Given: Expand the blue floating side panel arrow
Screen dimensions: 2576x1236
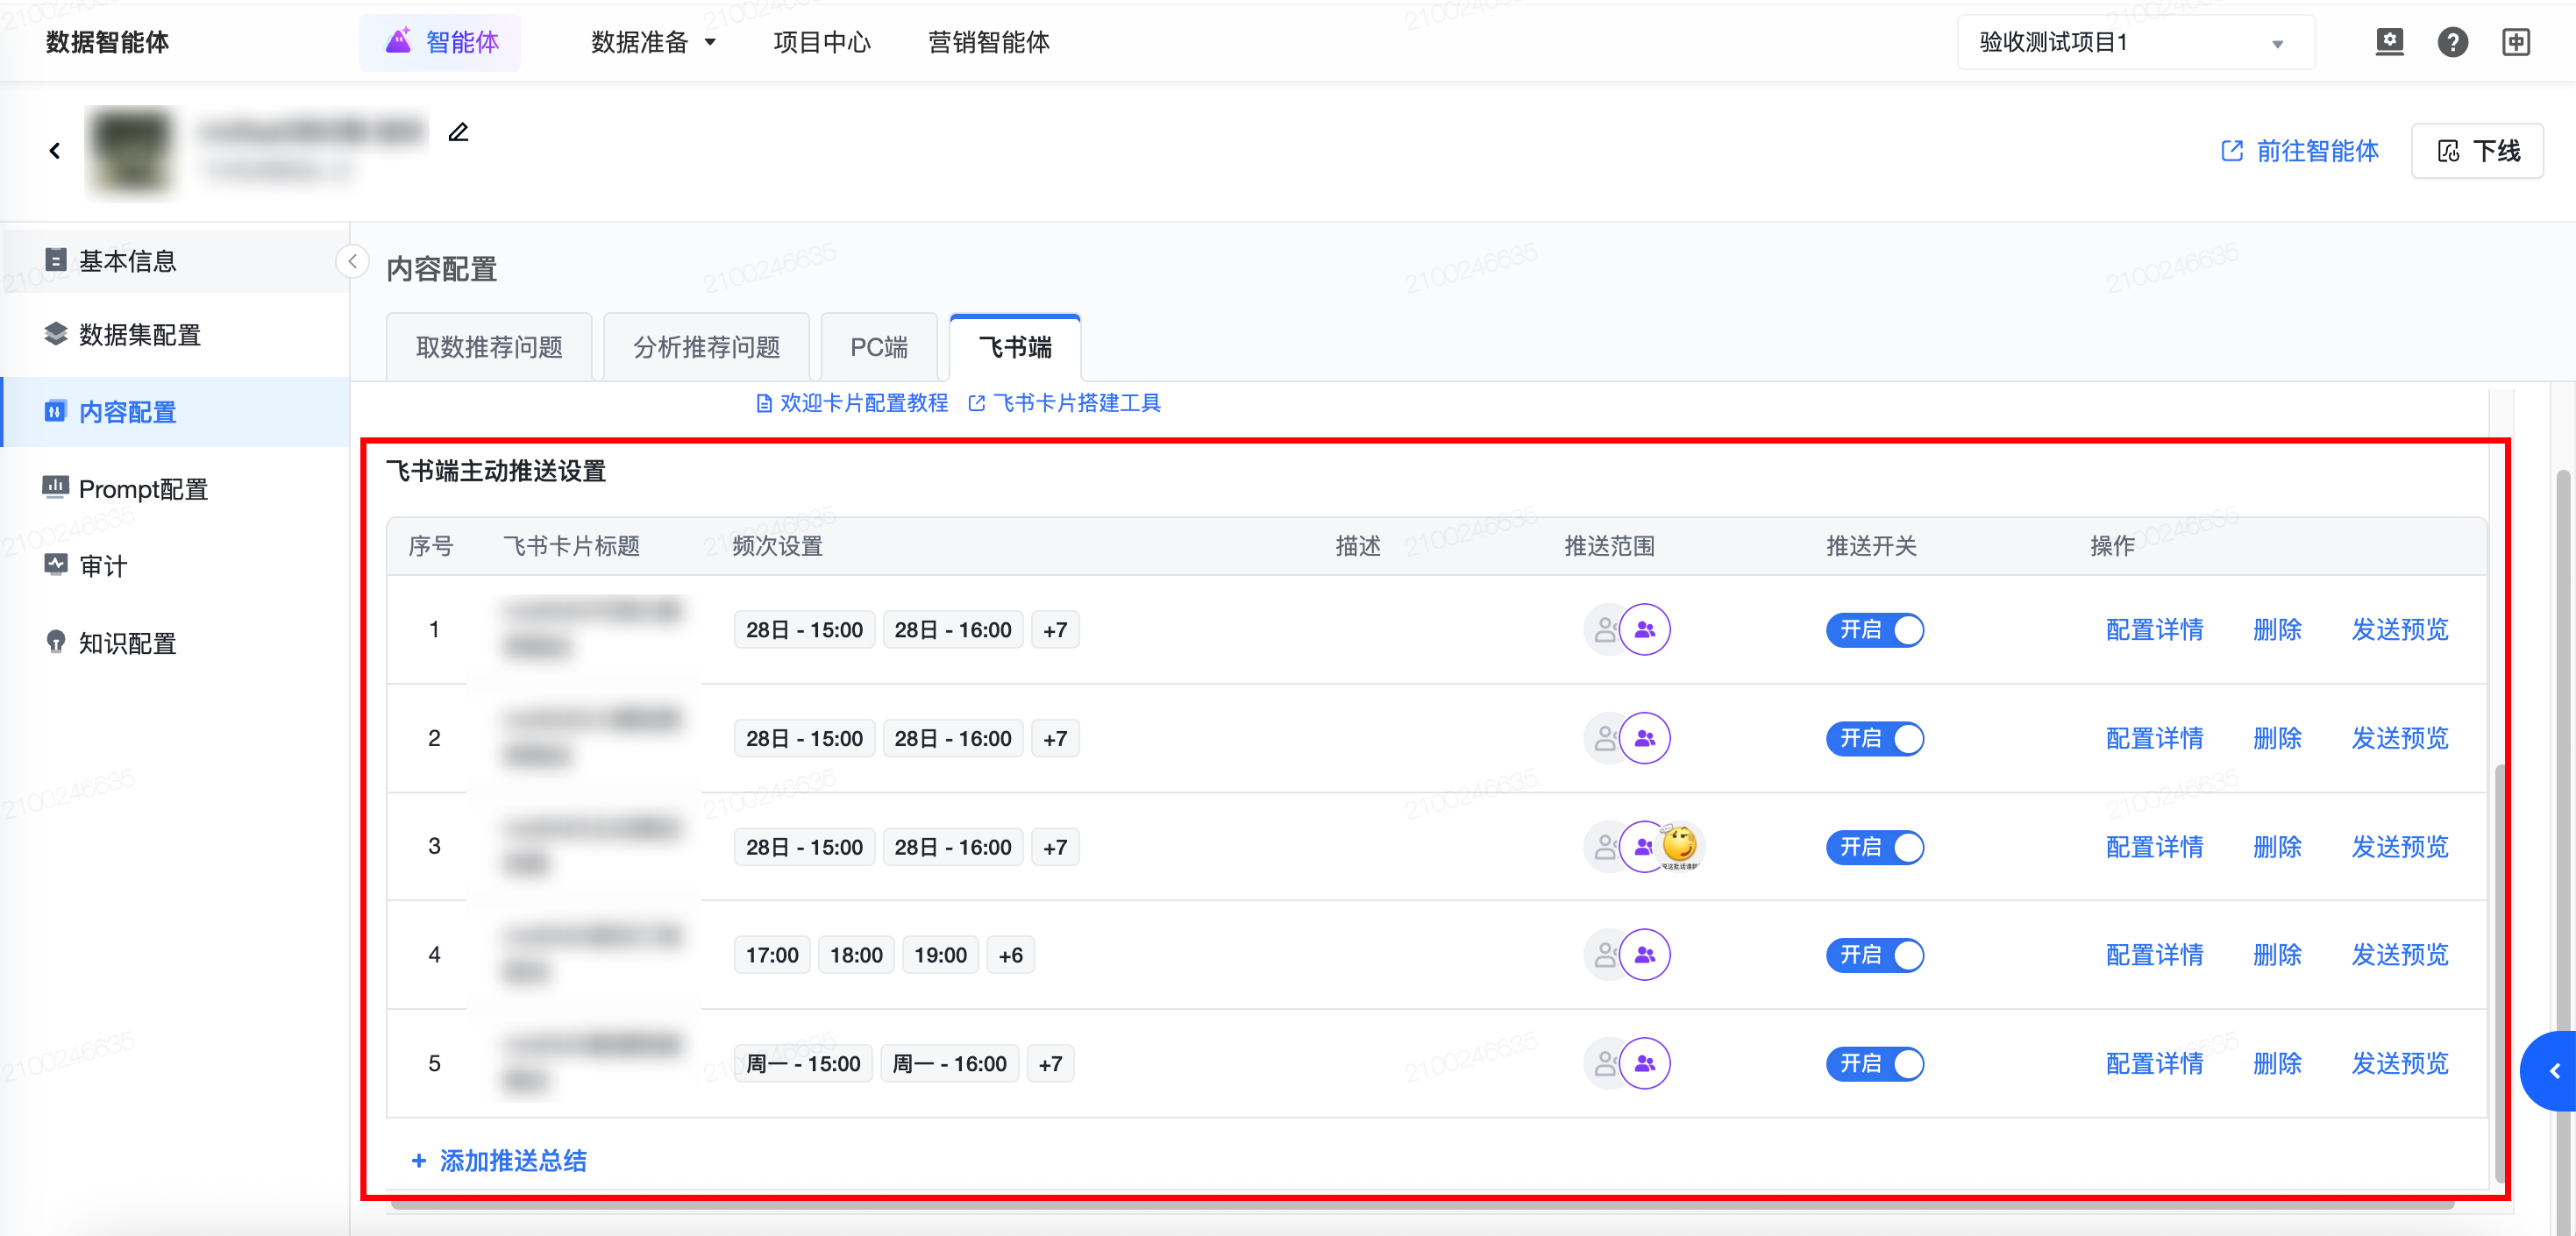Looking at the screenshot, I should (x=2553, y=1071).
